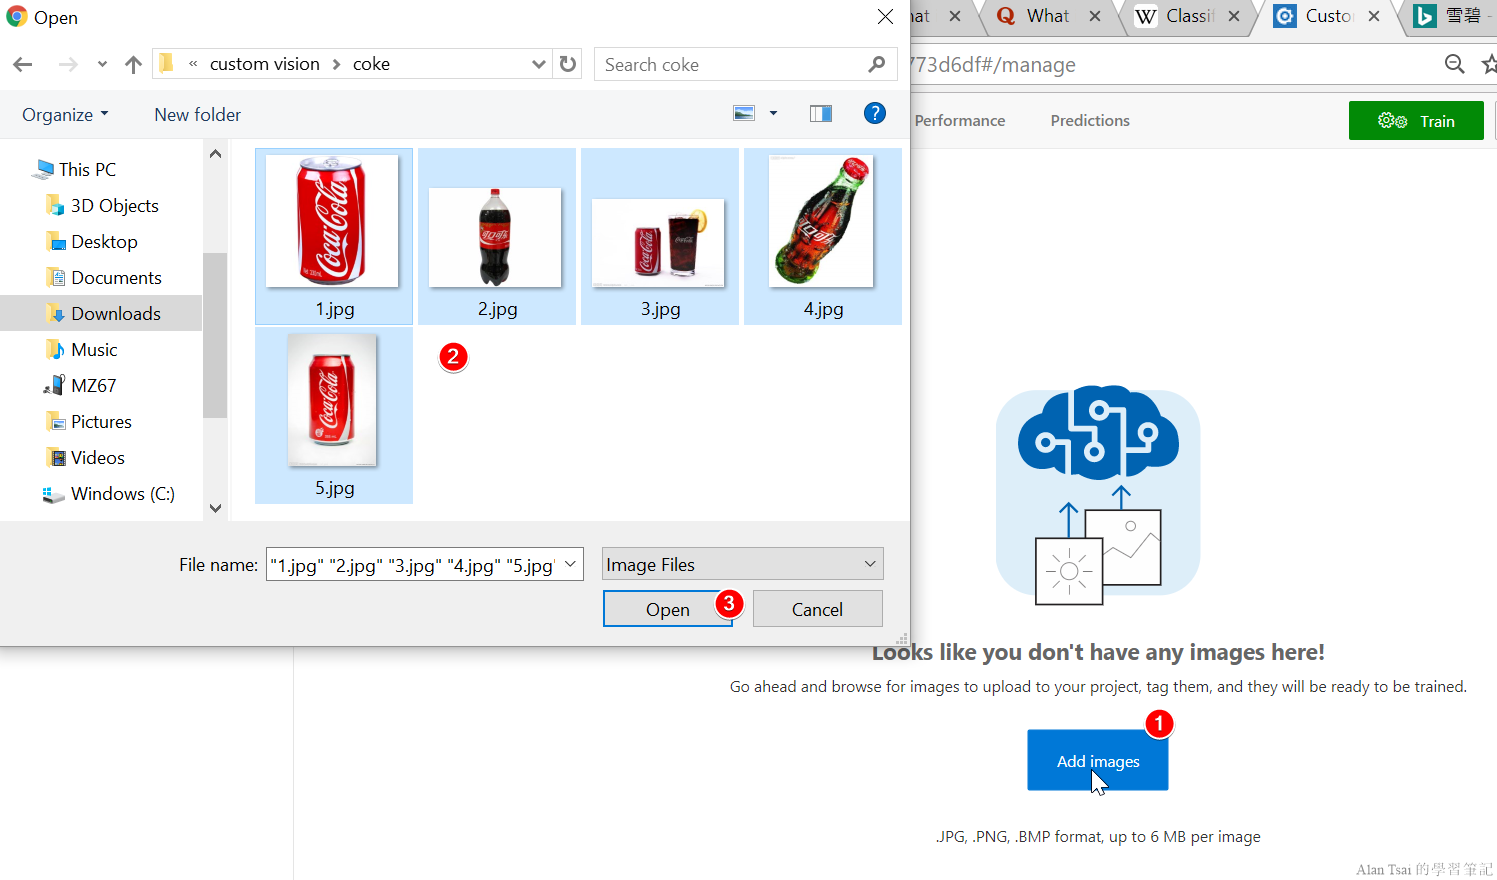Click navigation pane scroll up arrow

click(215, 154)
